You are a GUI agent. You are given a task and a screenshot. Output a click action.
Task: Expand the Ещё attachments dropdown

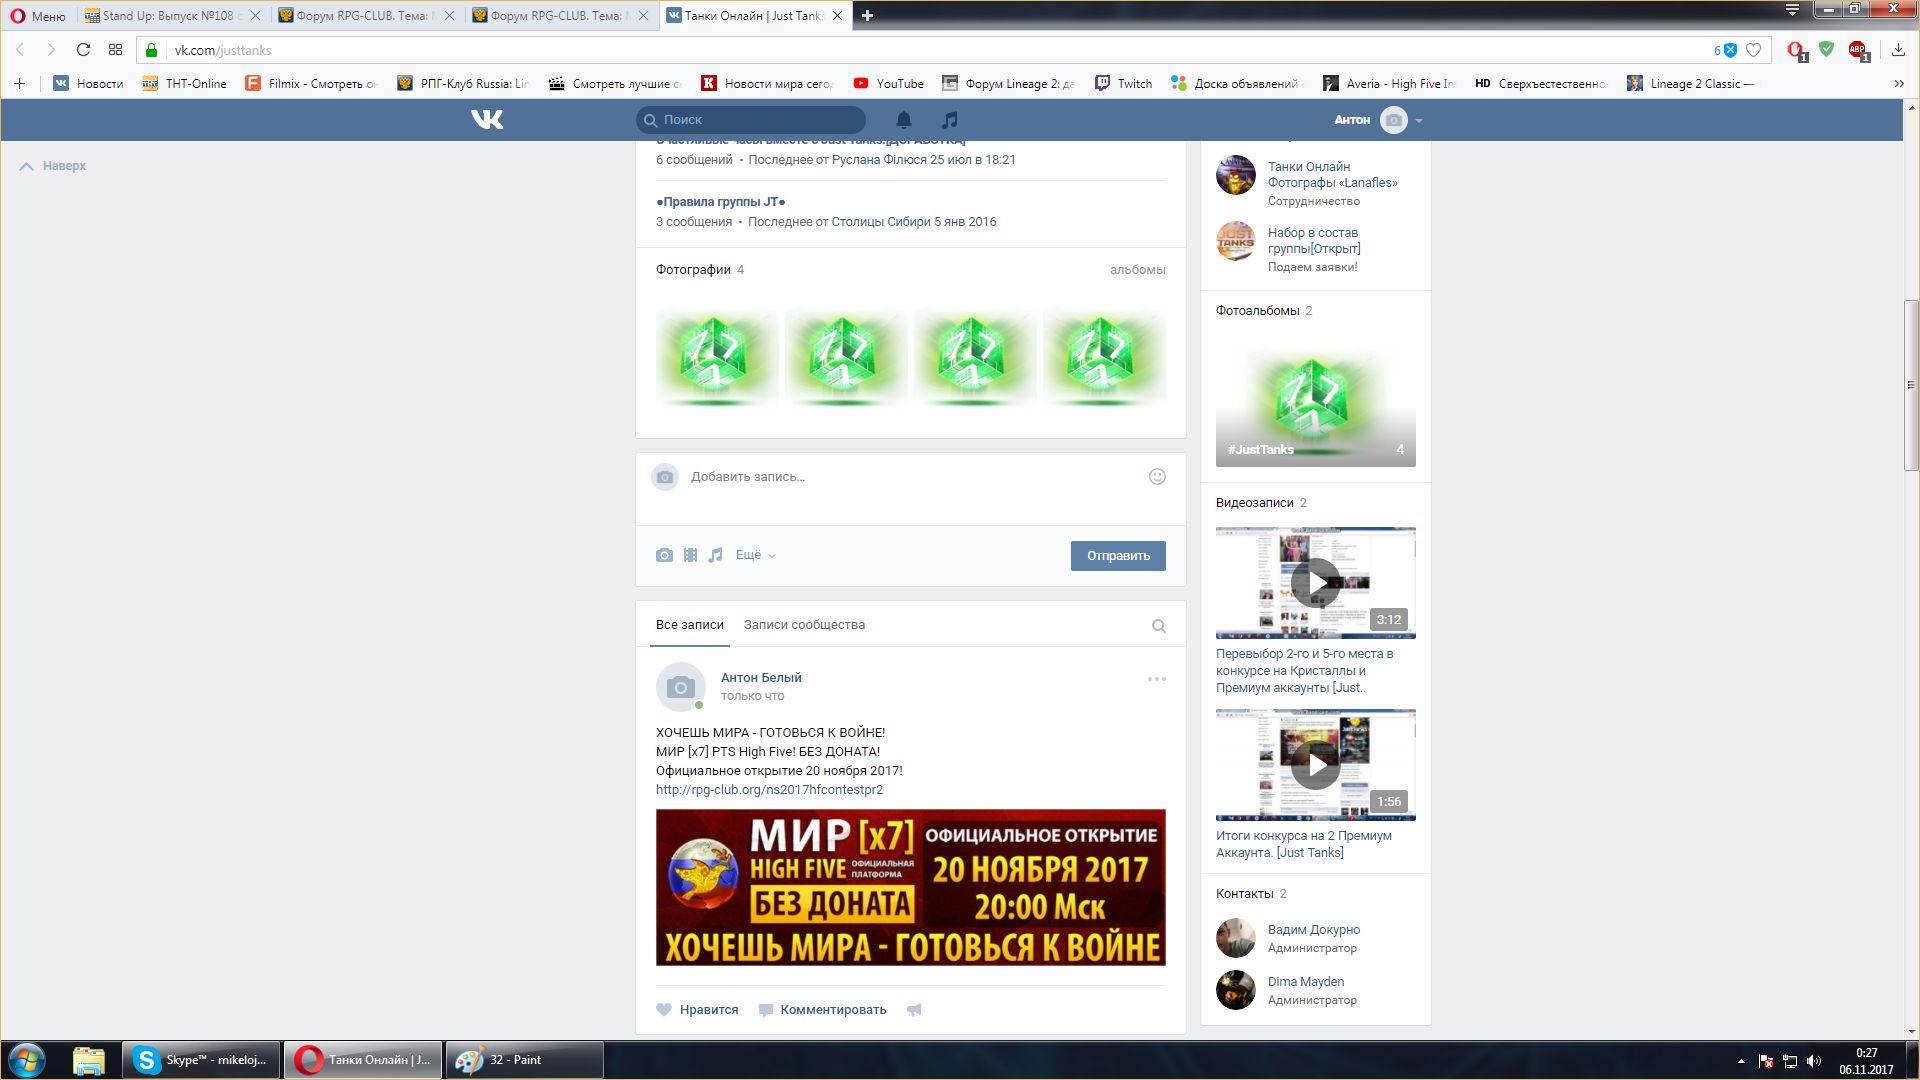click(x=755, y=555)
